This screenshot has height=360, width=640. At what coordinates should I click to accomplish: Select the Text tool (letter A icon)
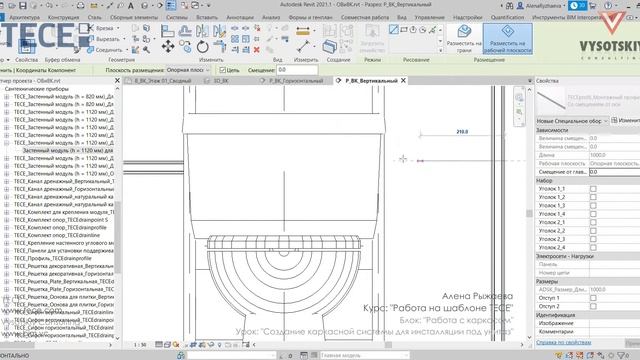pyautogui.click(x=131, y=6)
